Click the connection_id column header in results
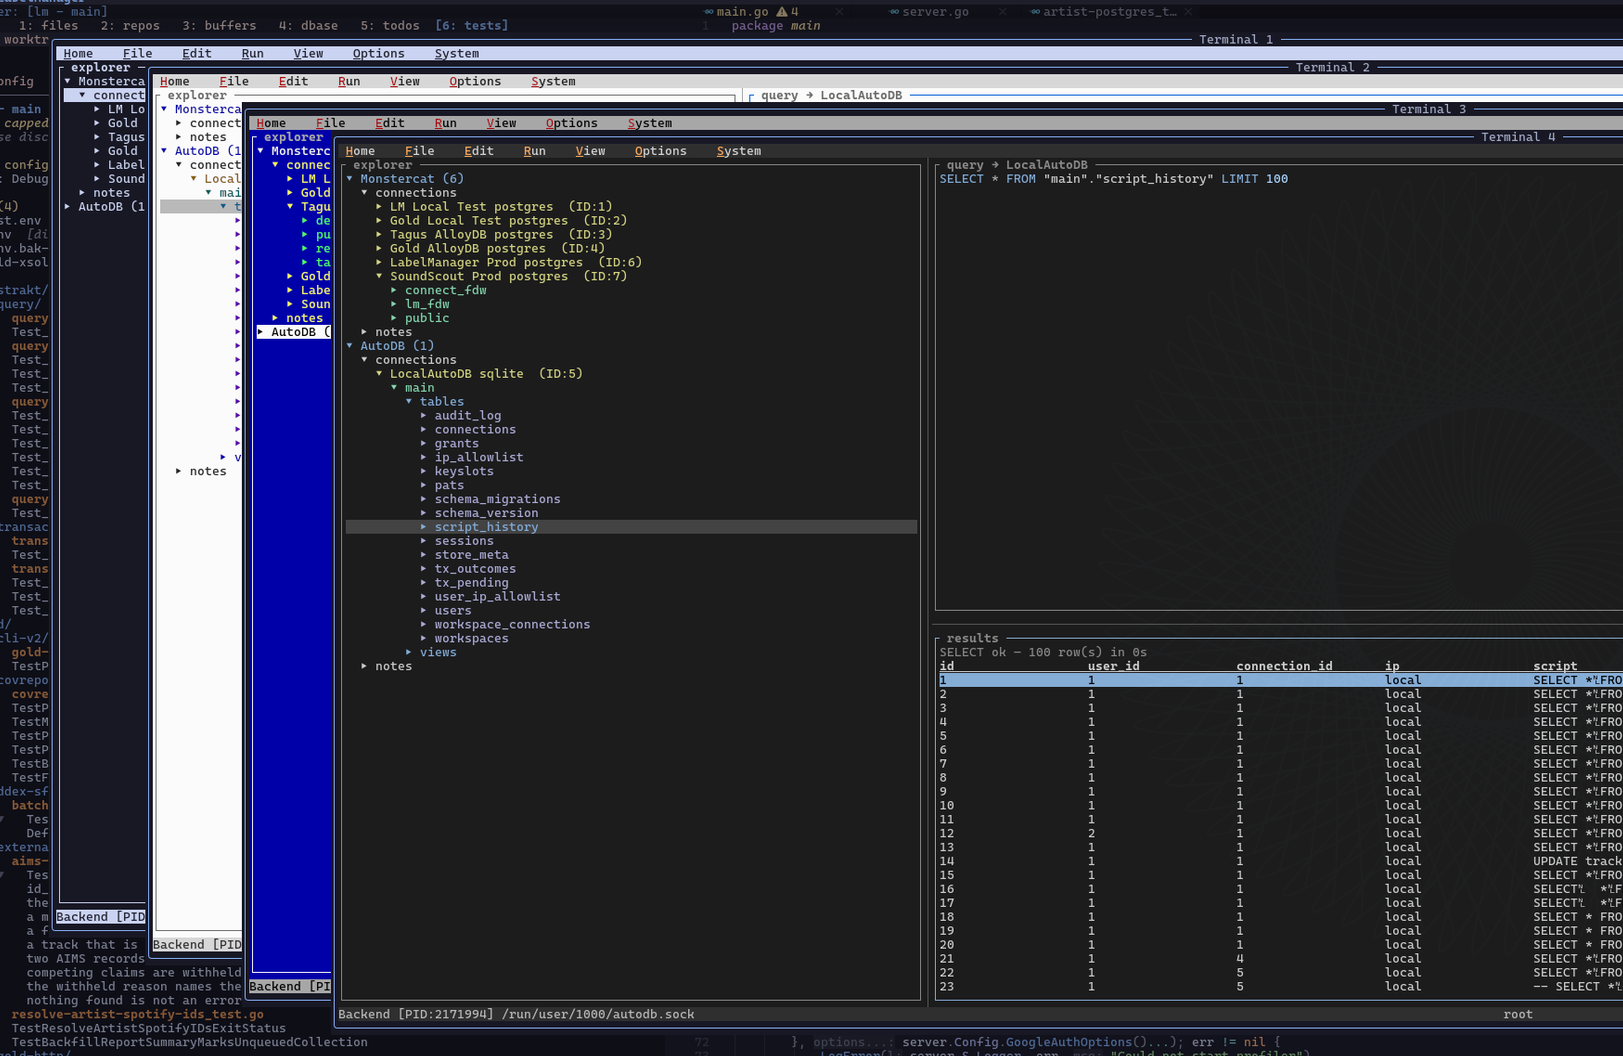Image resolution: width=1623 pixels, height=1056 pixels. 1284,667
